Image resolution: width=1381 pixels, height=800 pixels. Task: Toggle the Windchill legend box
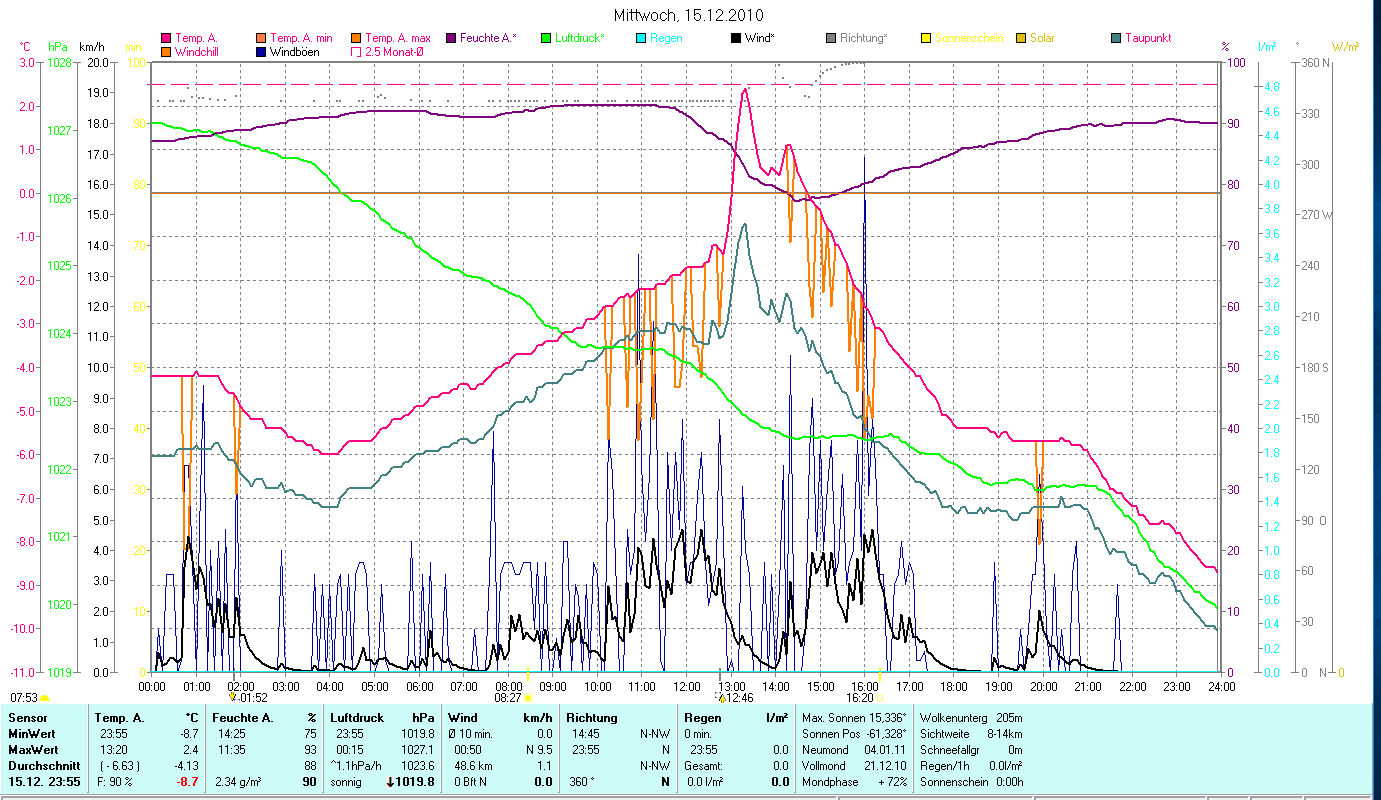166,51
